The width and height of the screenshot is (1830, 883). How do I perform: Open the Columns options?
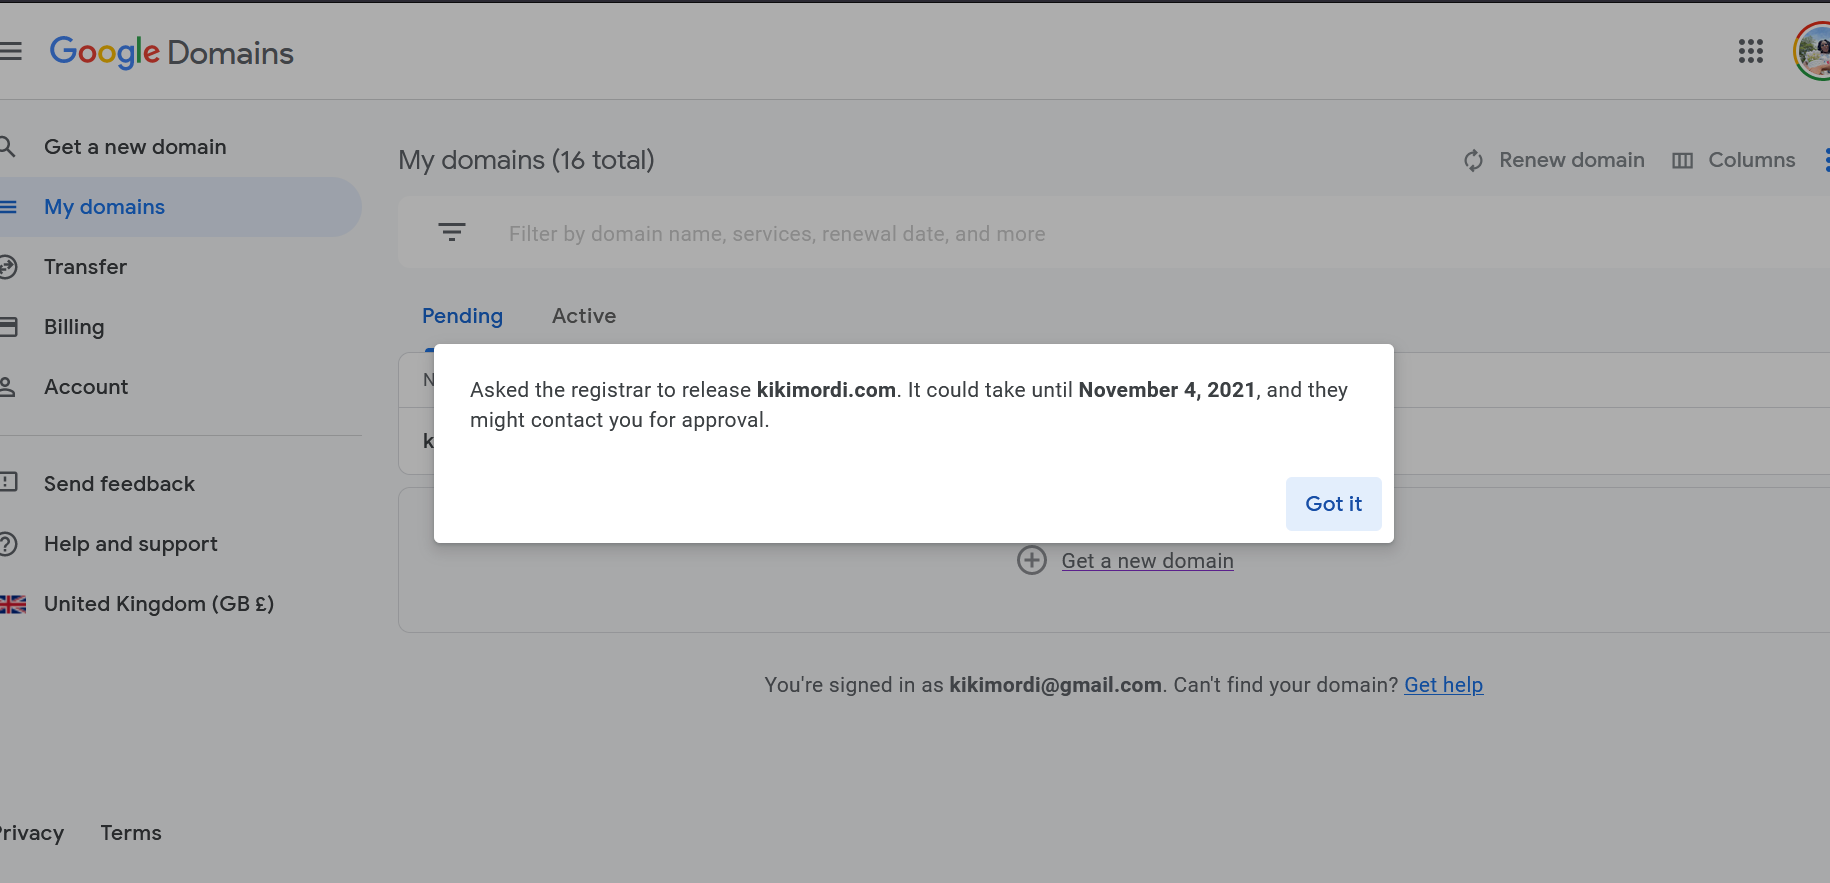1733,160
